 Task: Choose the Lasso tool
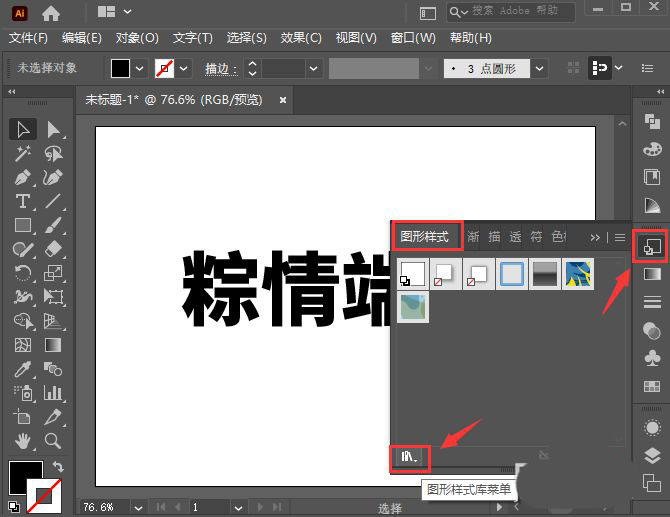(53, 153)
